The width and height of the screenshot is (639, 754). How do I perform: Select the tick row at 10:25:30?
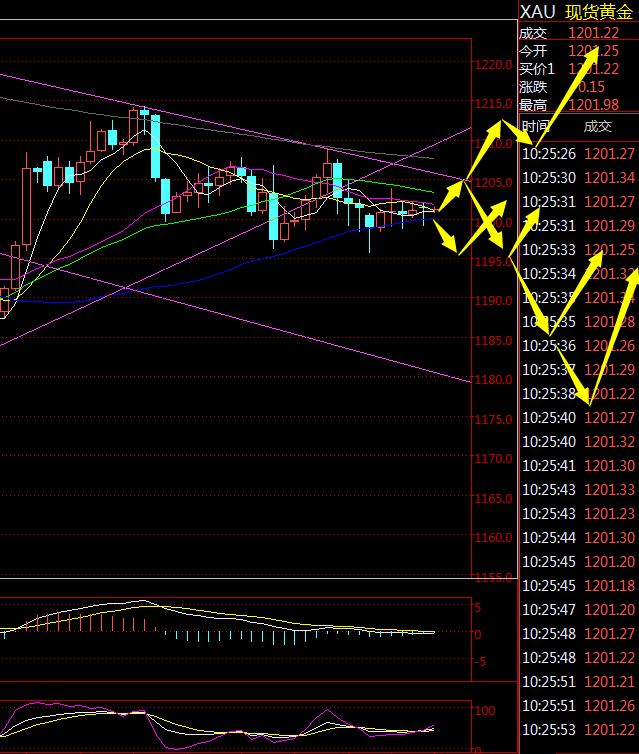pyautogui.click(x=578, y=177)
